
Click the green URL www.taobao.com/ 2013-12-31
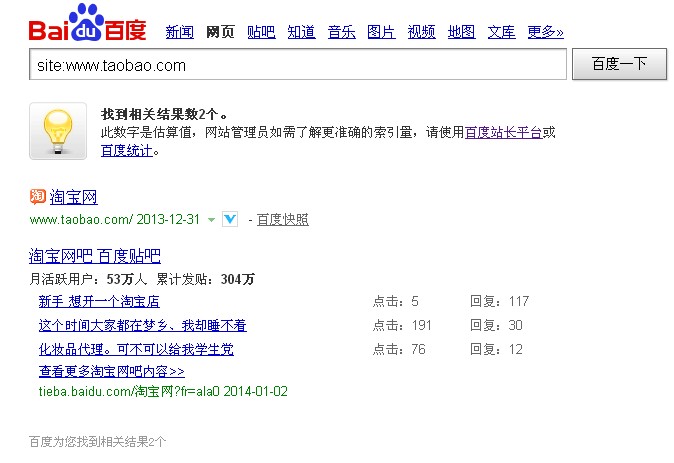click(x=115, y=220)
